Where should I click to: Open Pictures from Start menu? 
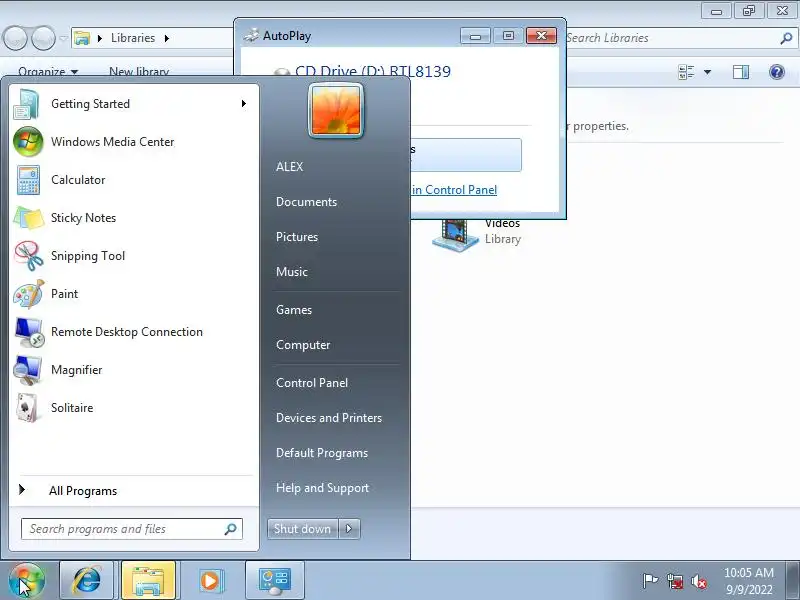click(x=297, y=237)
